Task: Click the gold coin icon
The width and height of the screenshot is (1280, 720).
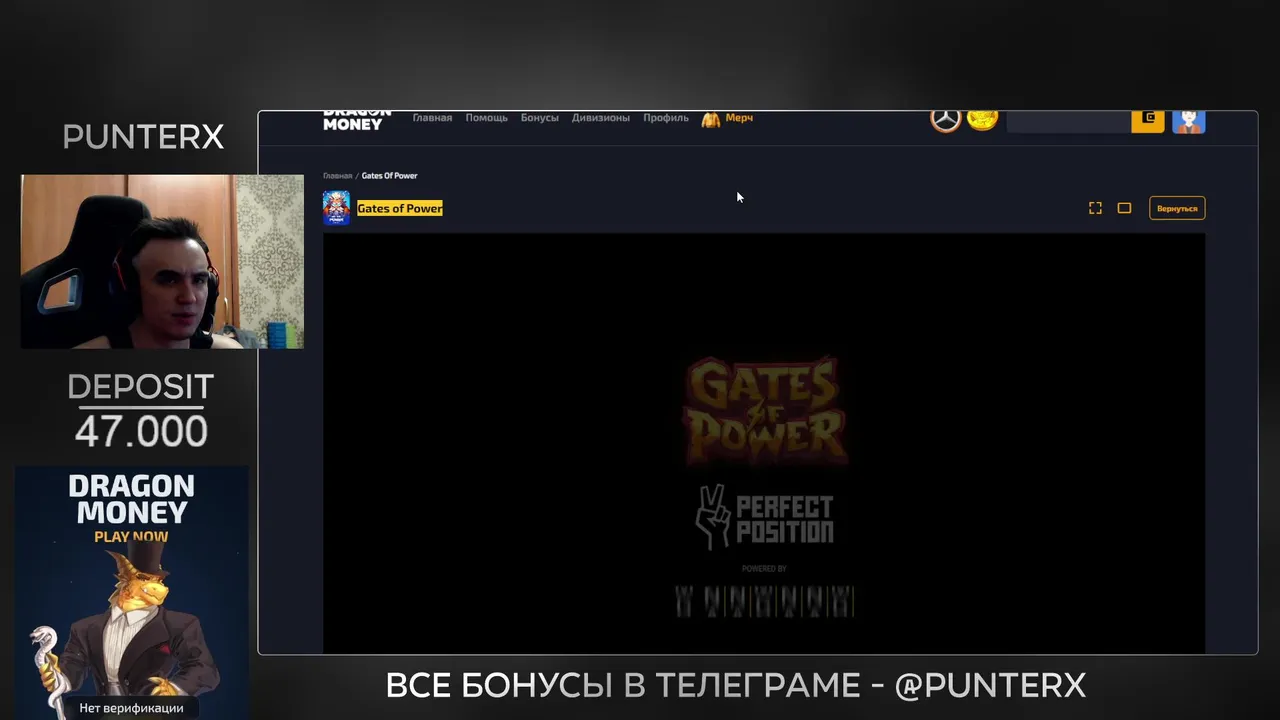Action: coord(982,120)
